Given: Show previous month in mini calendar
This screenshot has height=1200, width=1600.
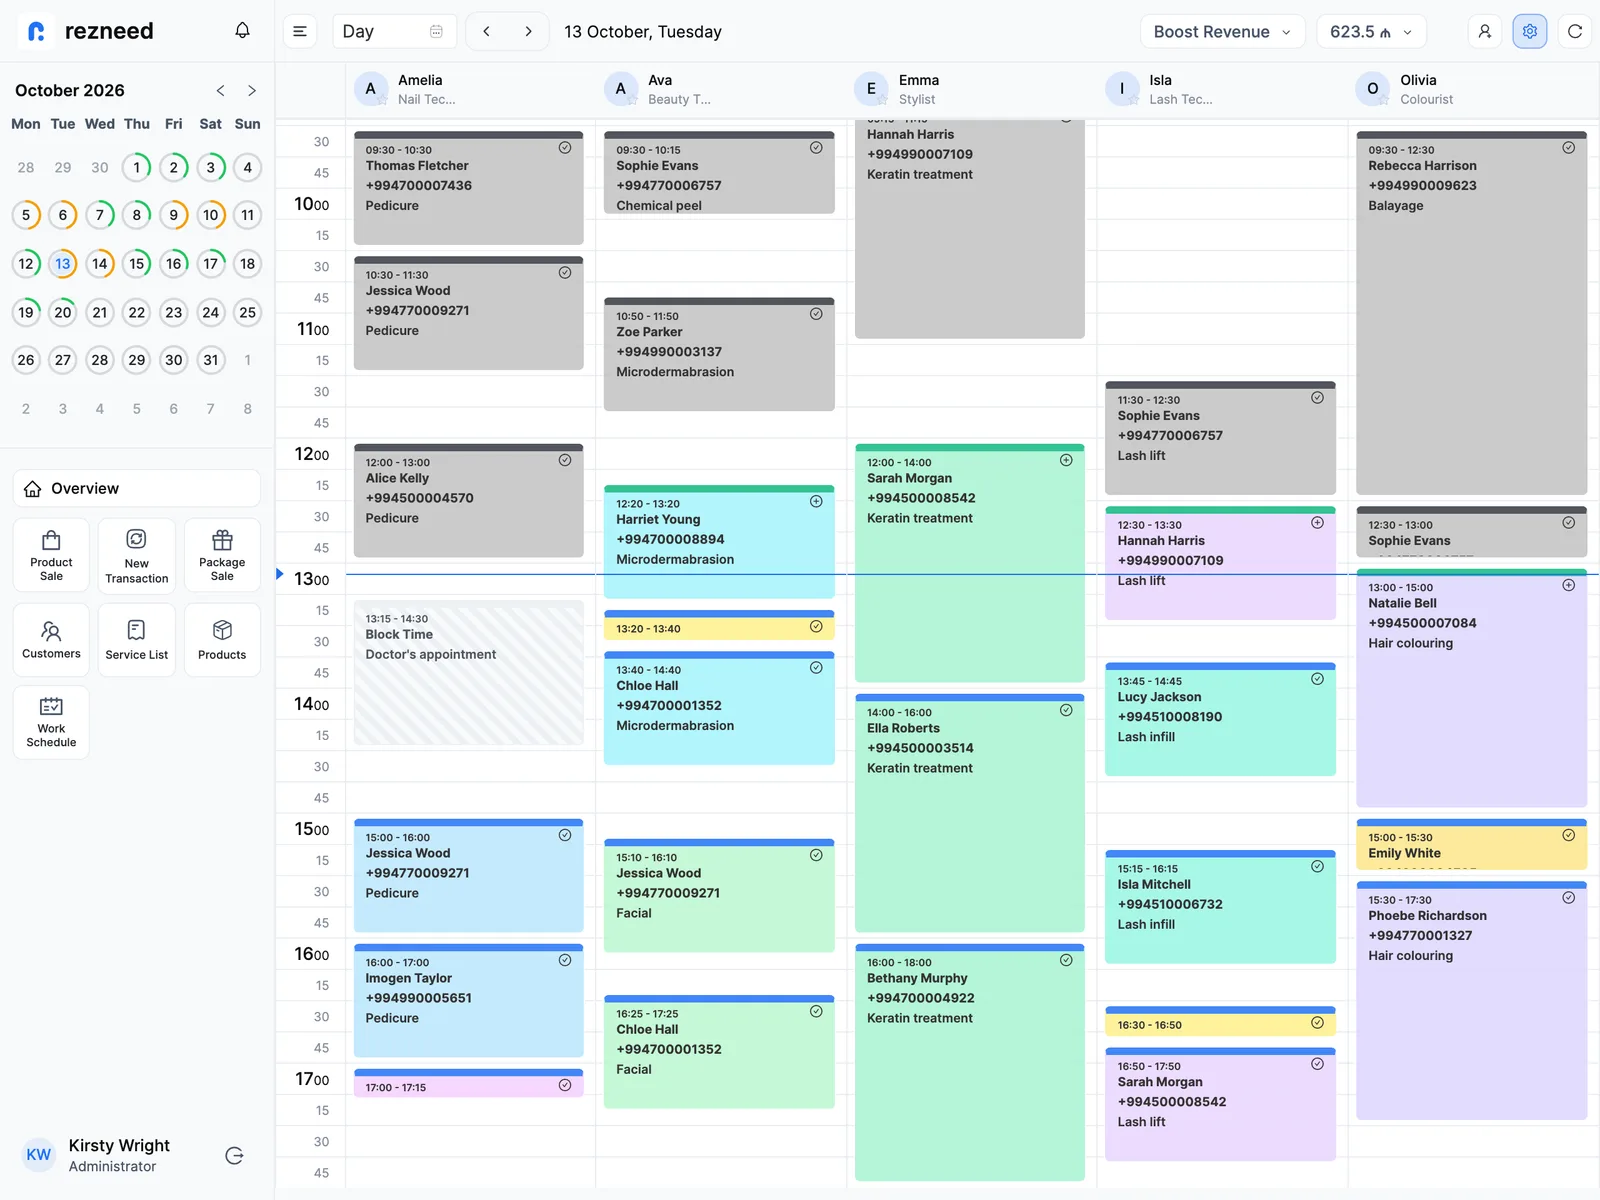Looking at the screenshot, I should 220,90.
